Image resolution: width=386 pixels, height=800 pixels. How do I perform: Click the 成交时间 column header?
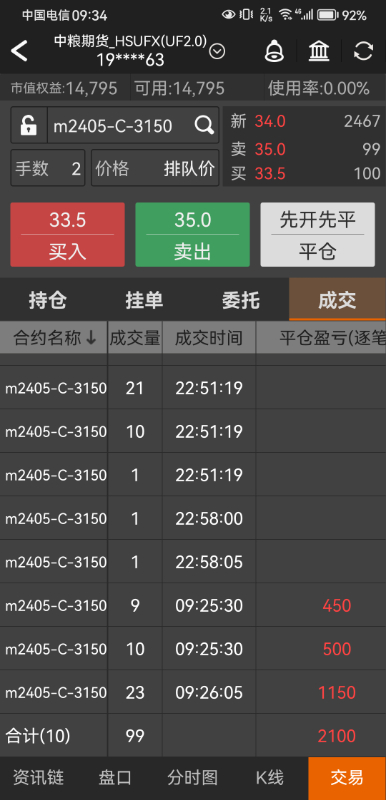point(209,338)
